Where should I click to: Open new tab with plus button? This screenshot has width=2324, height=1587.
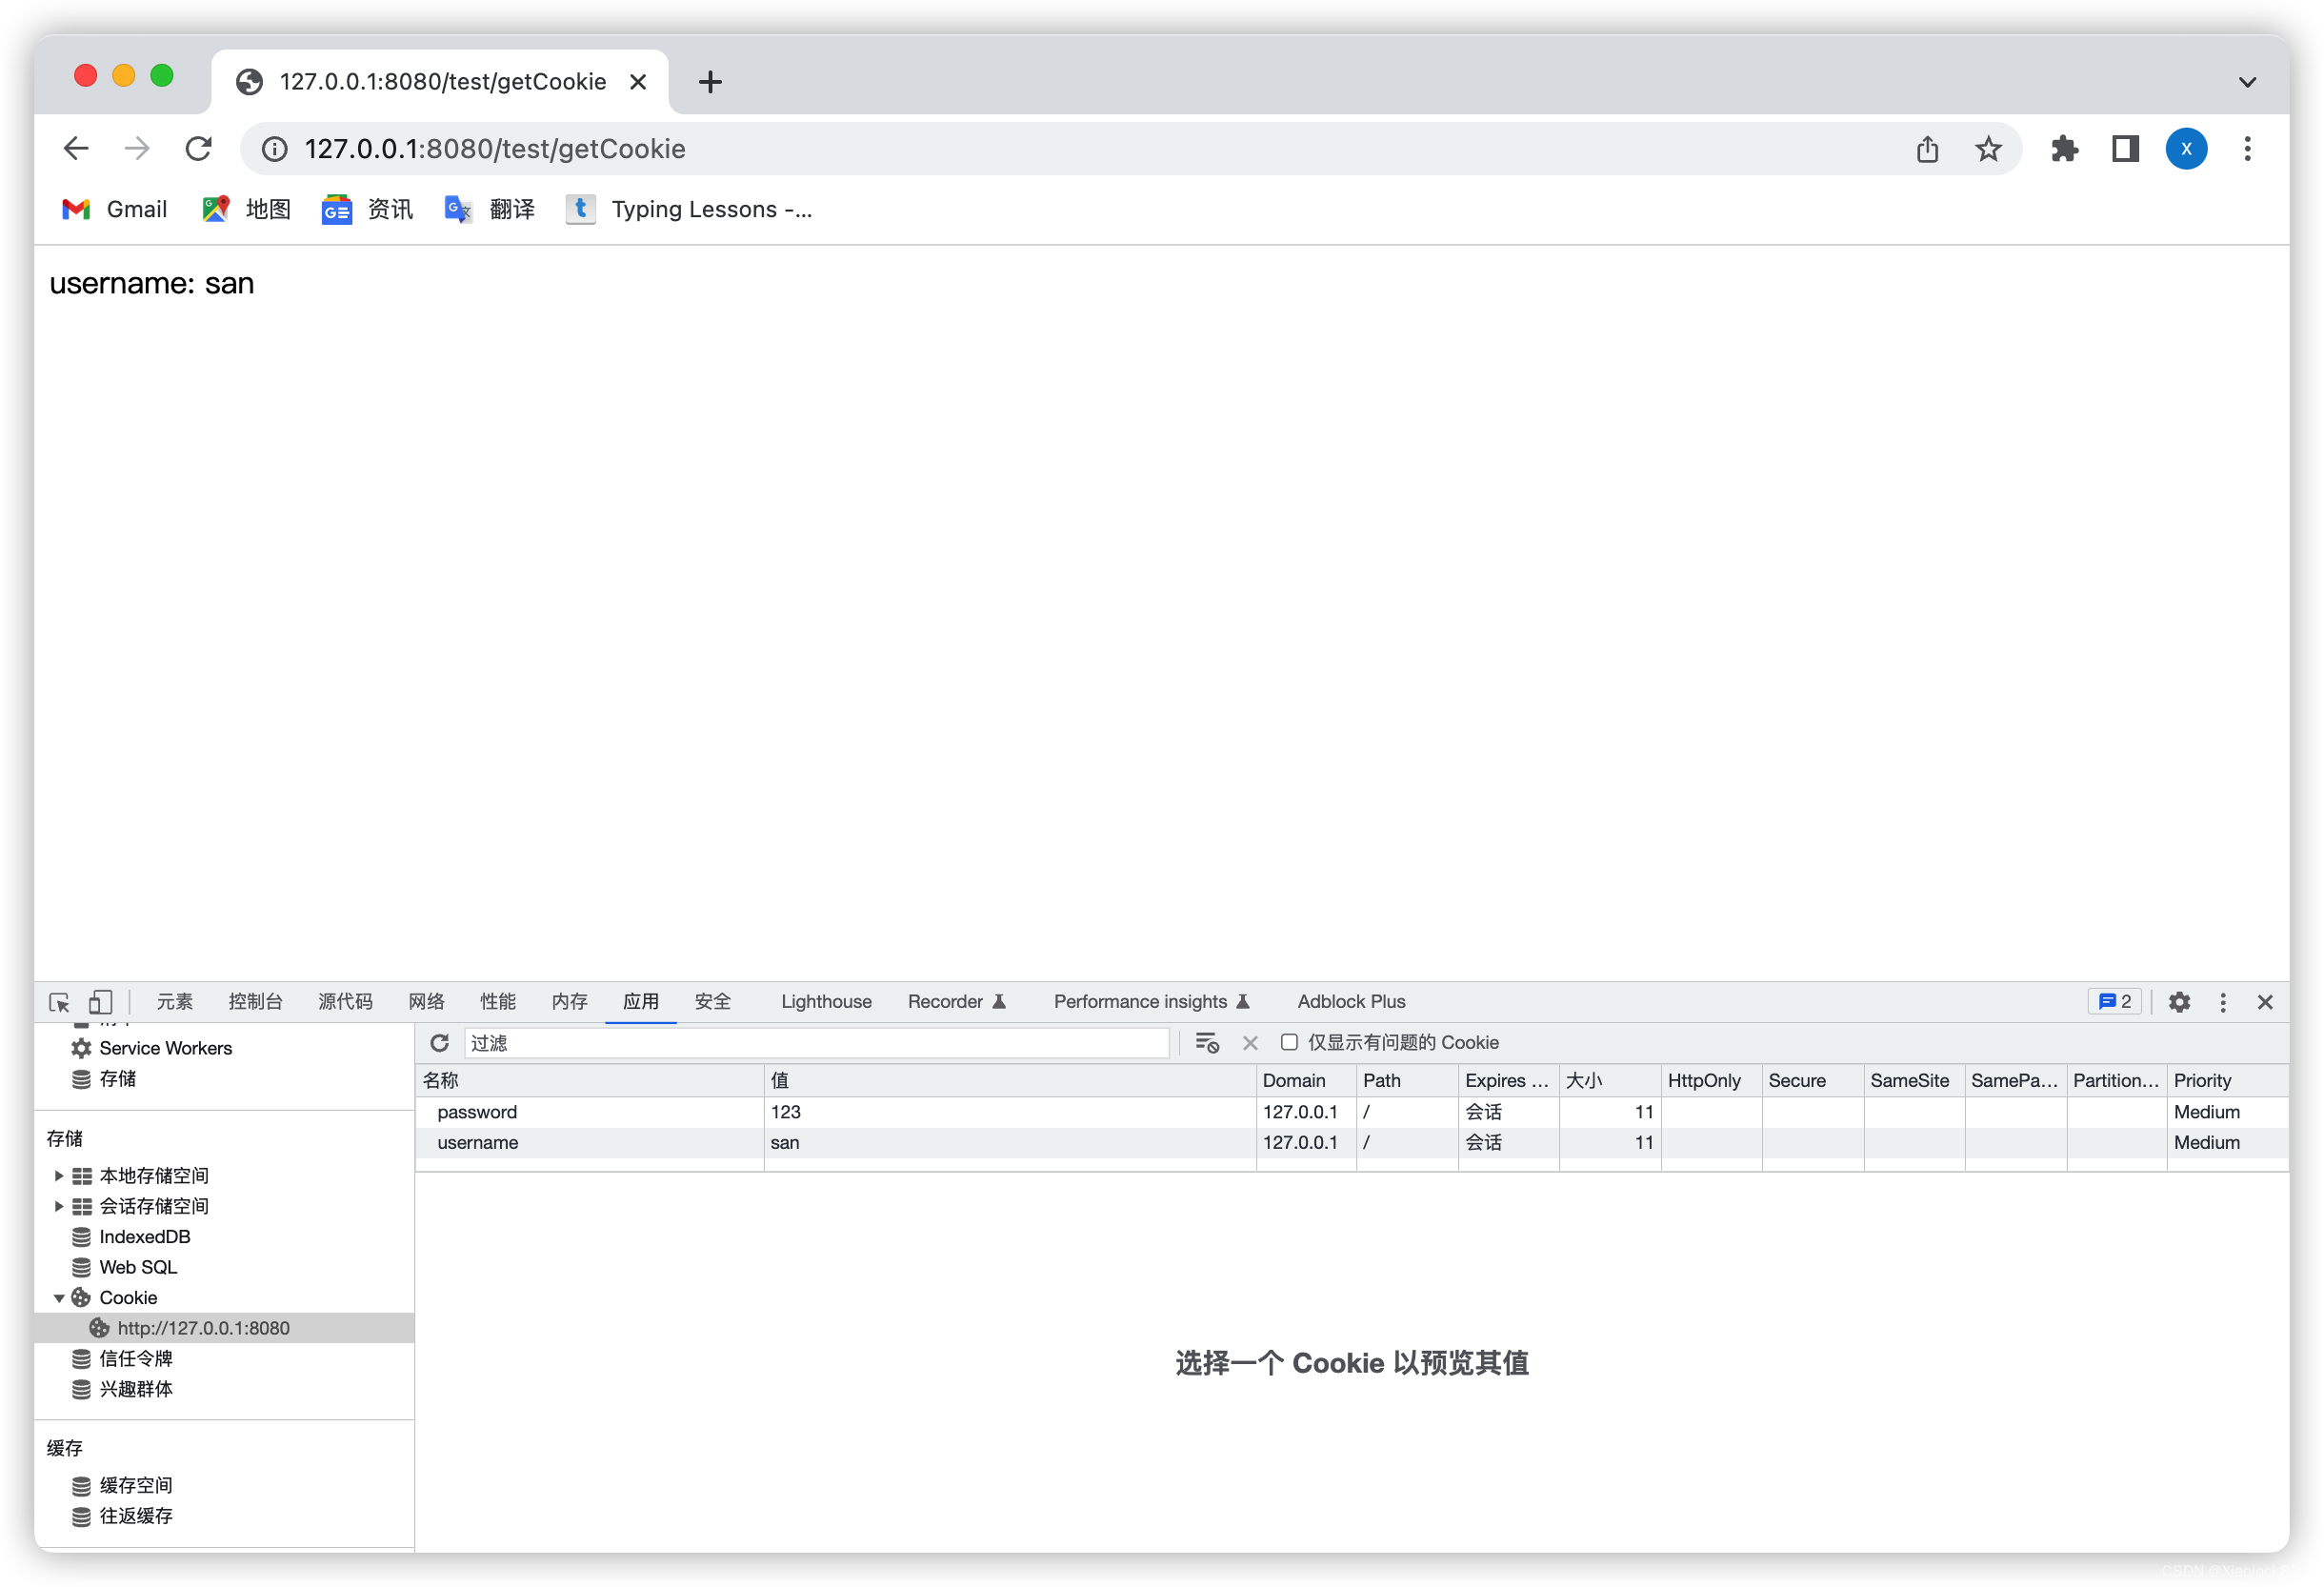click(710, 81)
